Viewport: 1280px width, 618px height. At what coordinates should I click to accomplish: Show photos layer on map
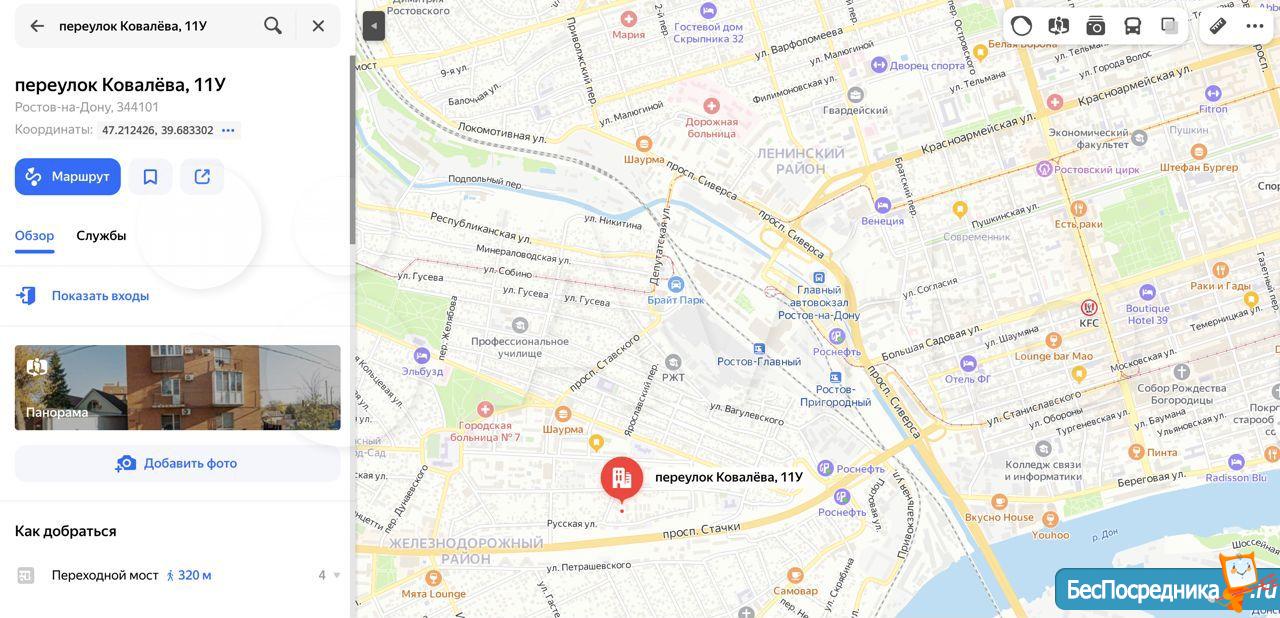pyautogui.click(x=1095, y=26)
